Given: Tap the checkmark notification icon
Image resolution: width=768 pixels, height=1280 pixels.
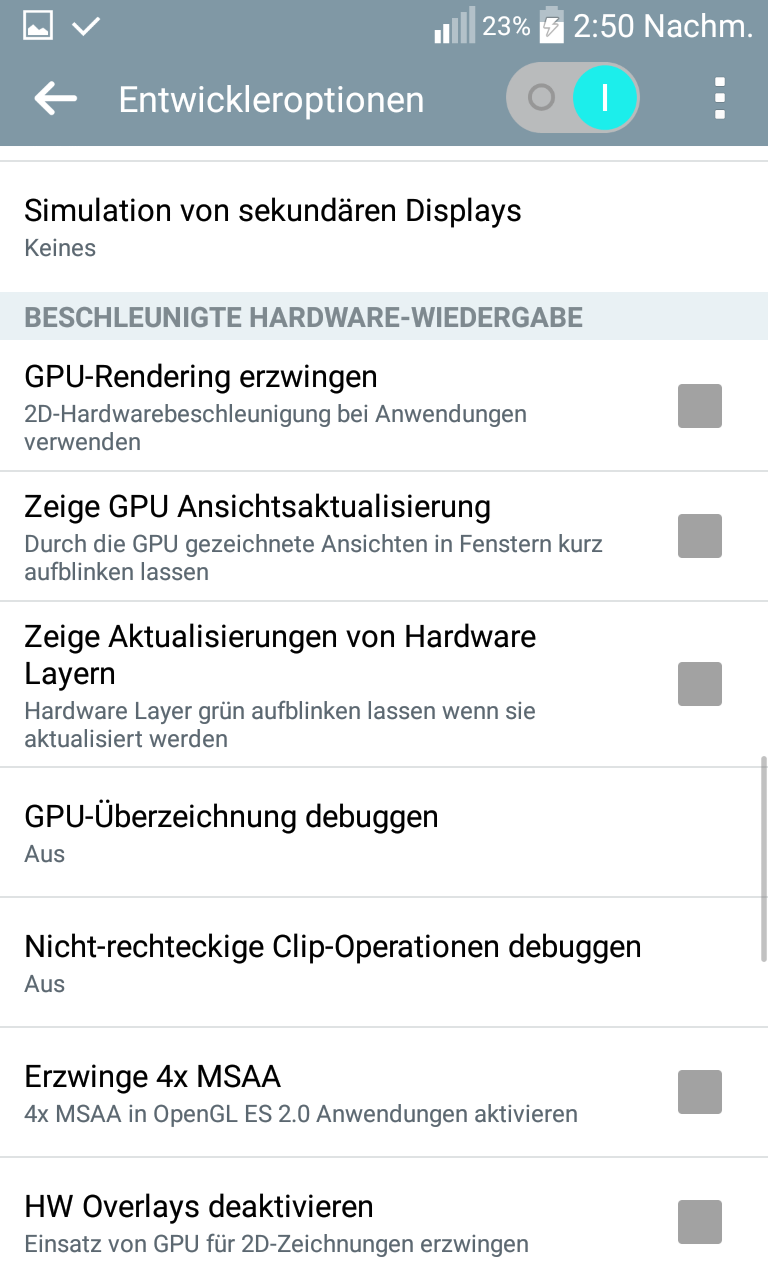Looking at the screenshot, I should point(86,26).
